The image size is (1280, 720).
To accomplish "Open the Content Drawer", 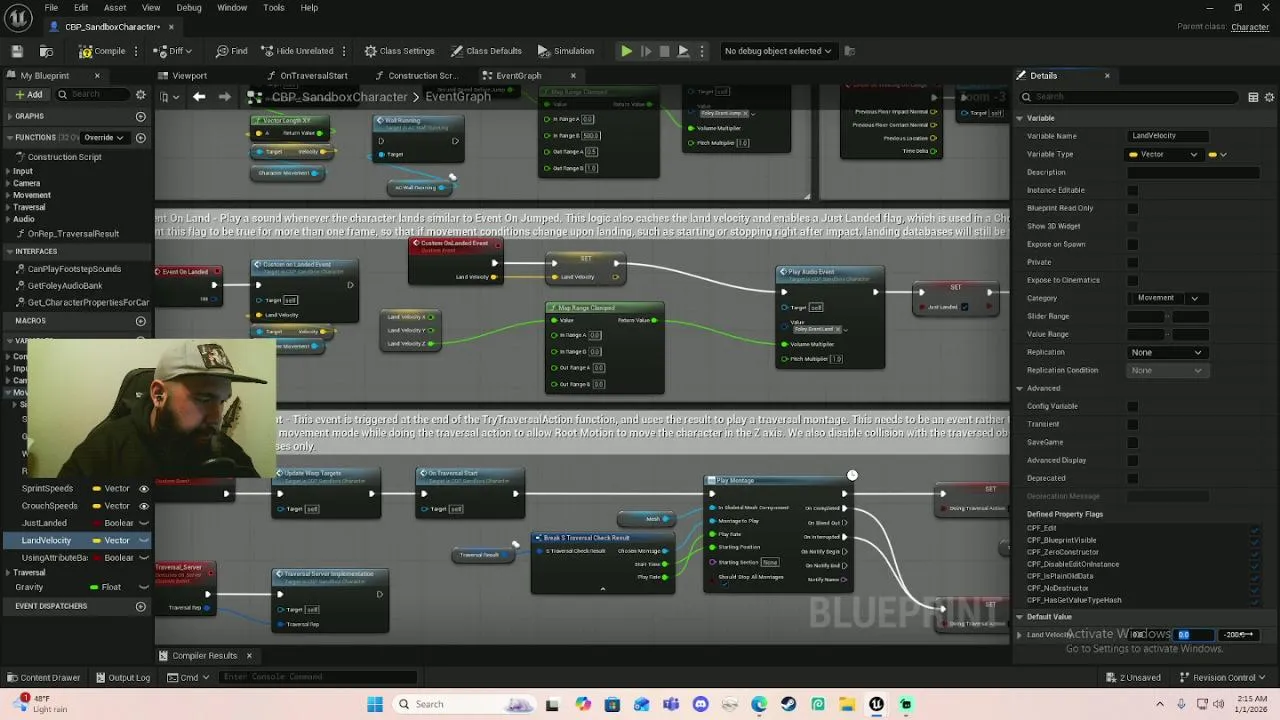I will (43, 678).
